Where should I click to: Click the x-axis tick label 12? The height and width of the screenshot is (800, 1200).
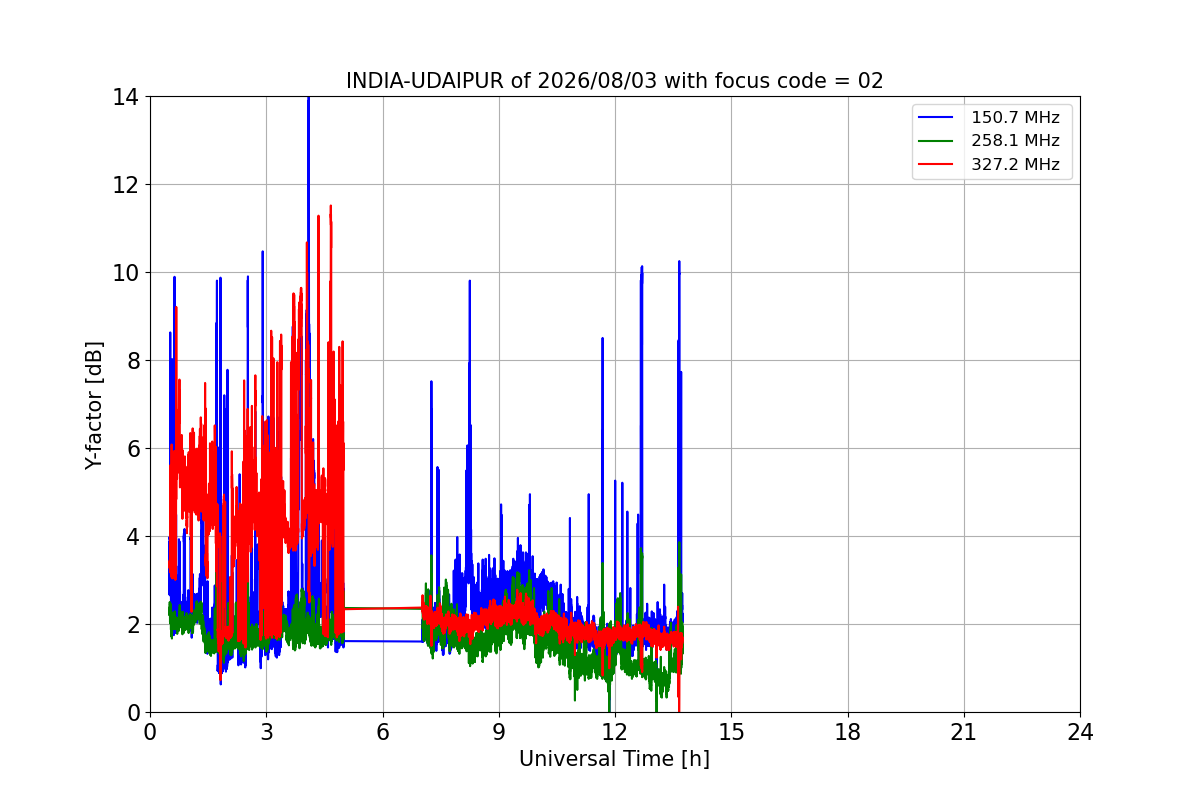(x=615, y=732)
